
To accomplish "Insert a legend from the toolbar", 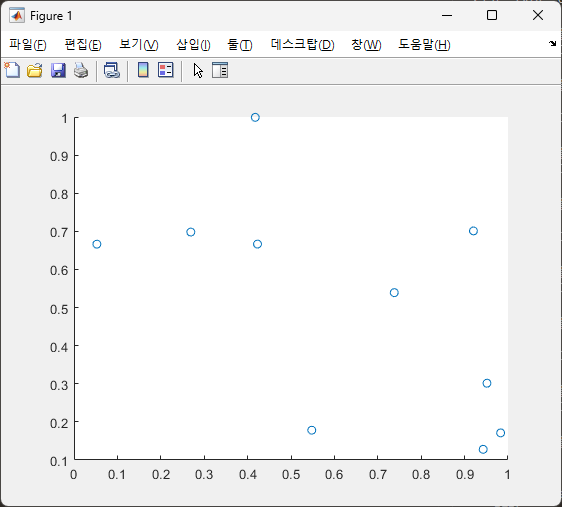I will (166, 70).
